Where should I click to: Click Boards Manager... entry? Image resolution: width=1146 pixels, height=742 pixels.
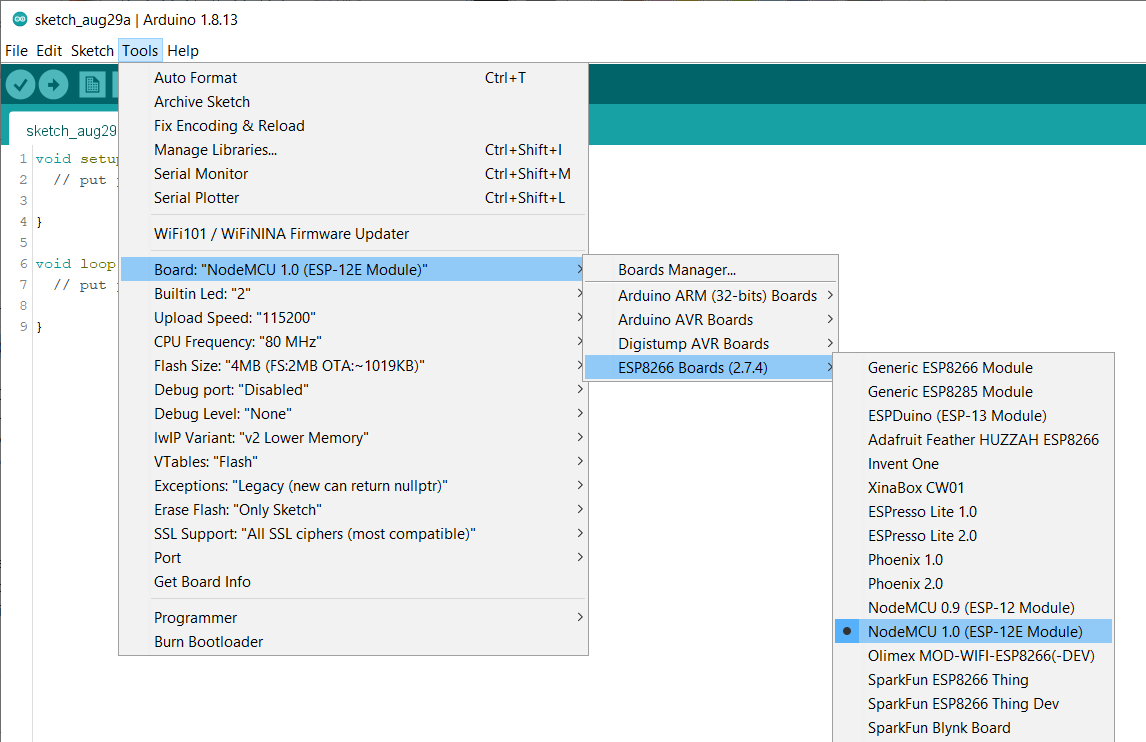click(676, 270)
